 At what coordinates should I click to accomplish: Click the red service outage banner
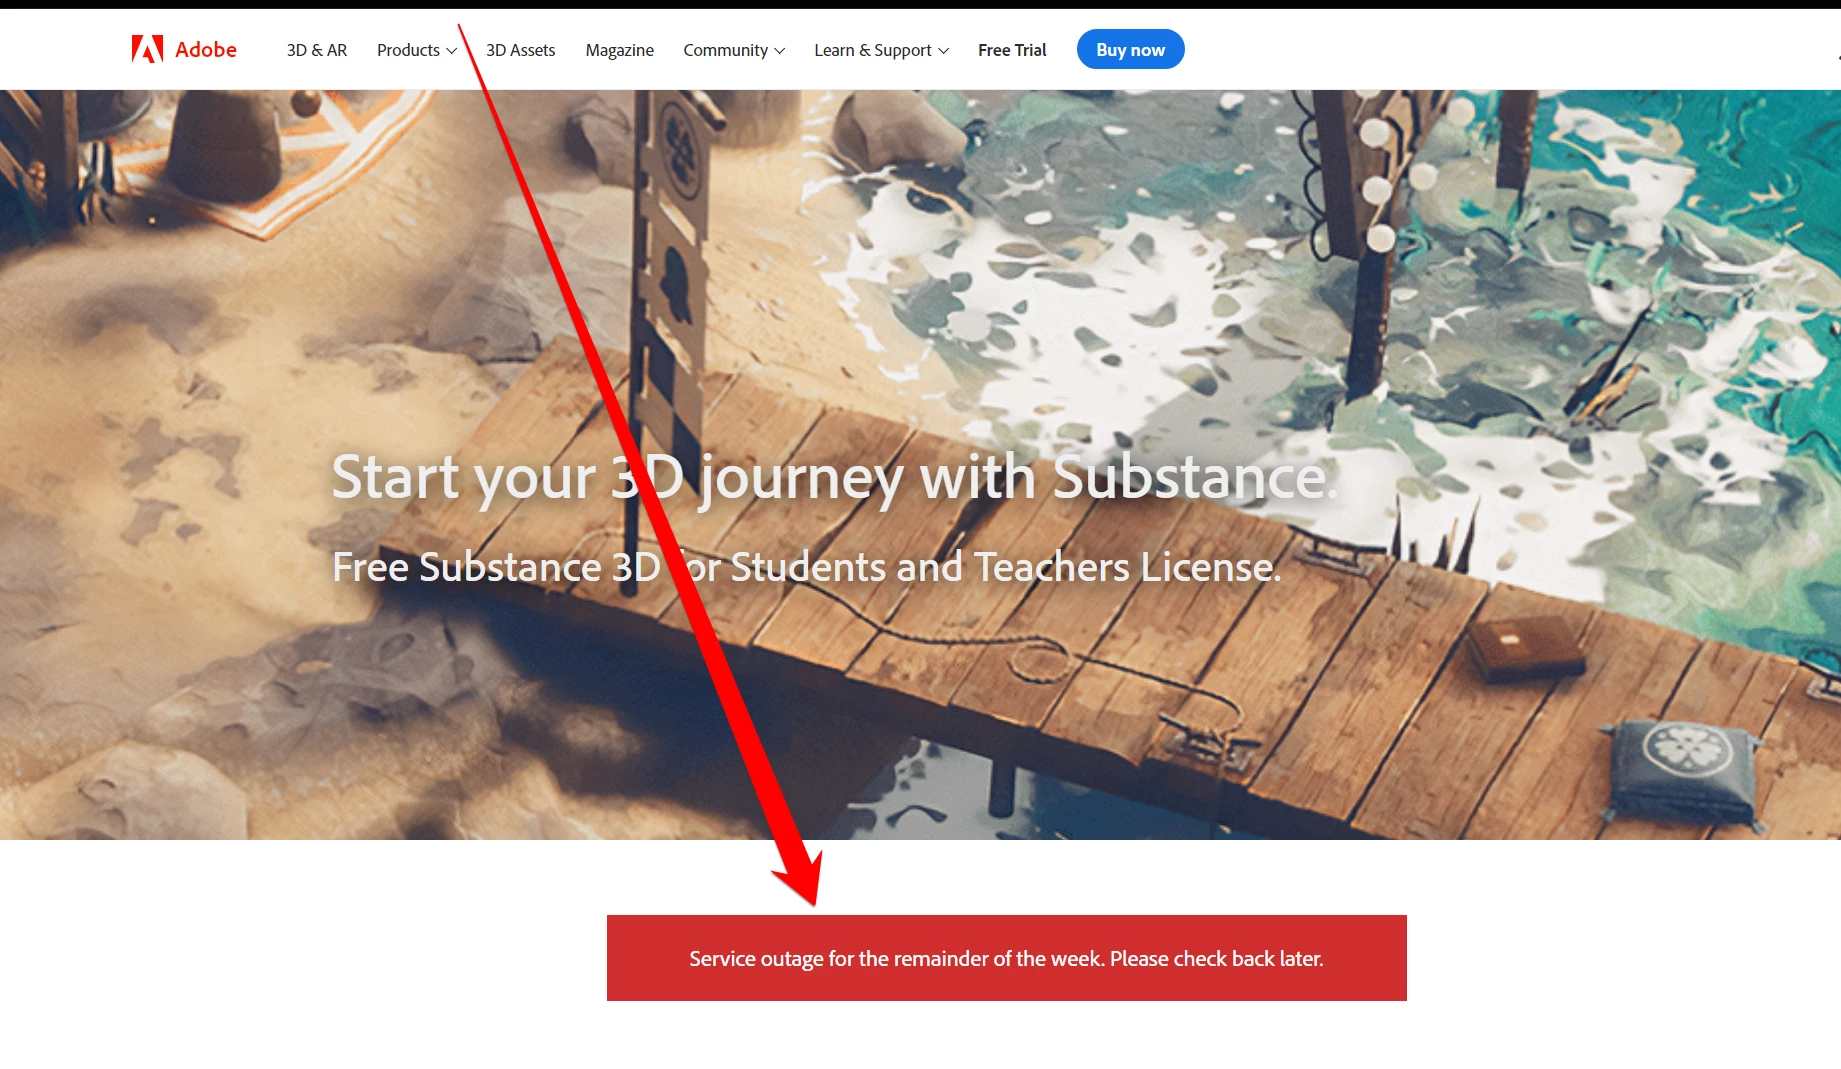(x=1006, y=958)
